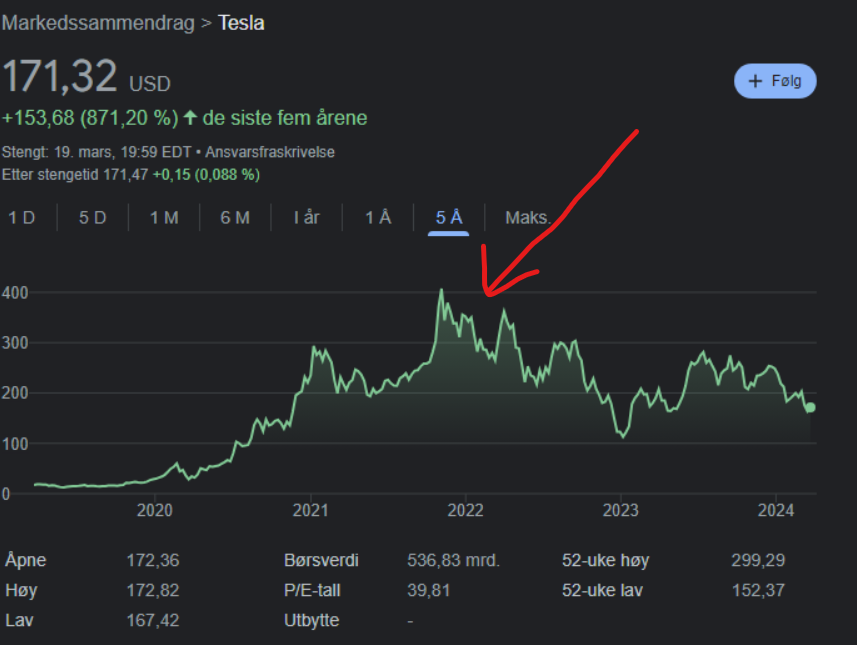Image resolution: width=857 pixels, height=645 pixels.
Task: Click the chart's highest peak near 400
Action: tap(441, 291)
